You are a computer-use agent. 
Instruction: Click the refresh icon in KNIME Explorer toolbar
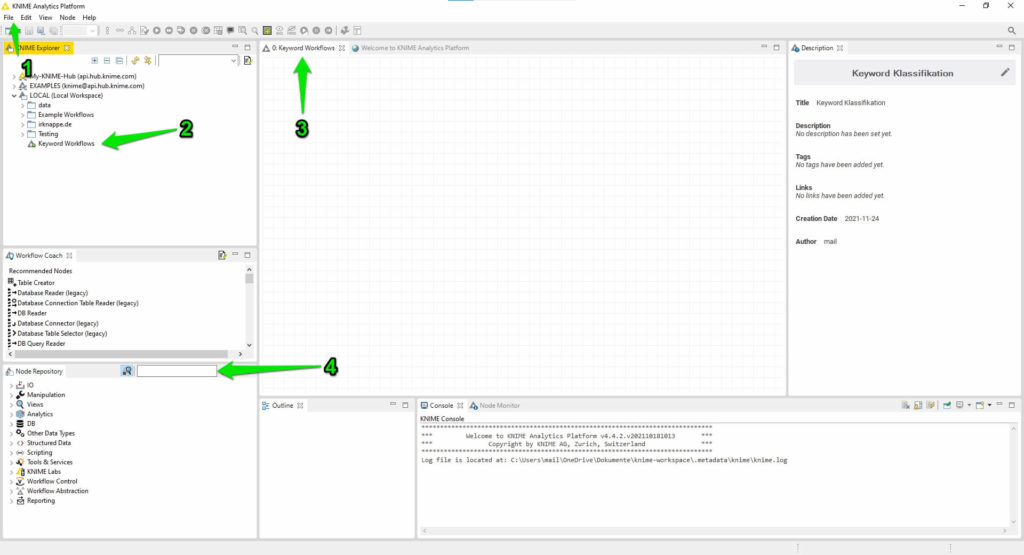click(x=135, y=61)
